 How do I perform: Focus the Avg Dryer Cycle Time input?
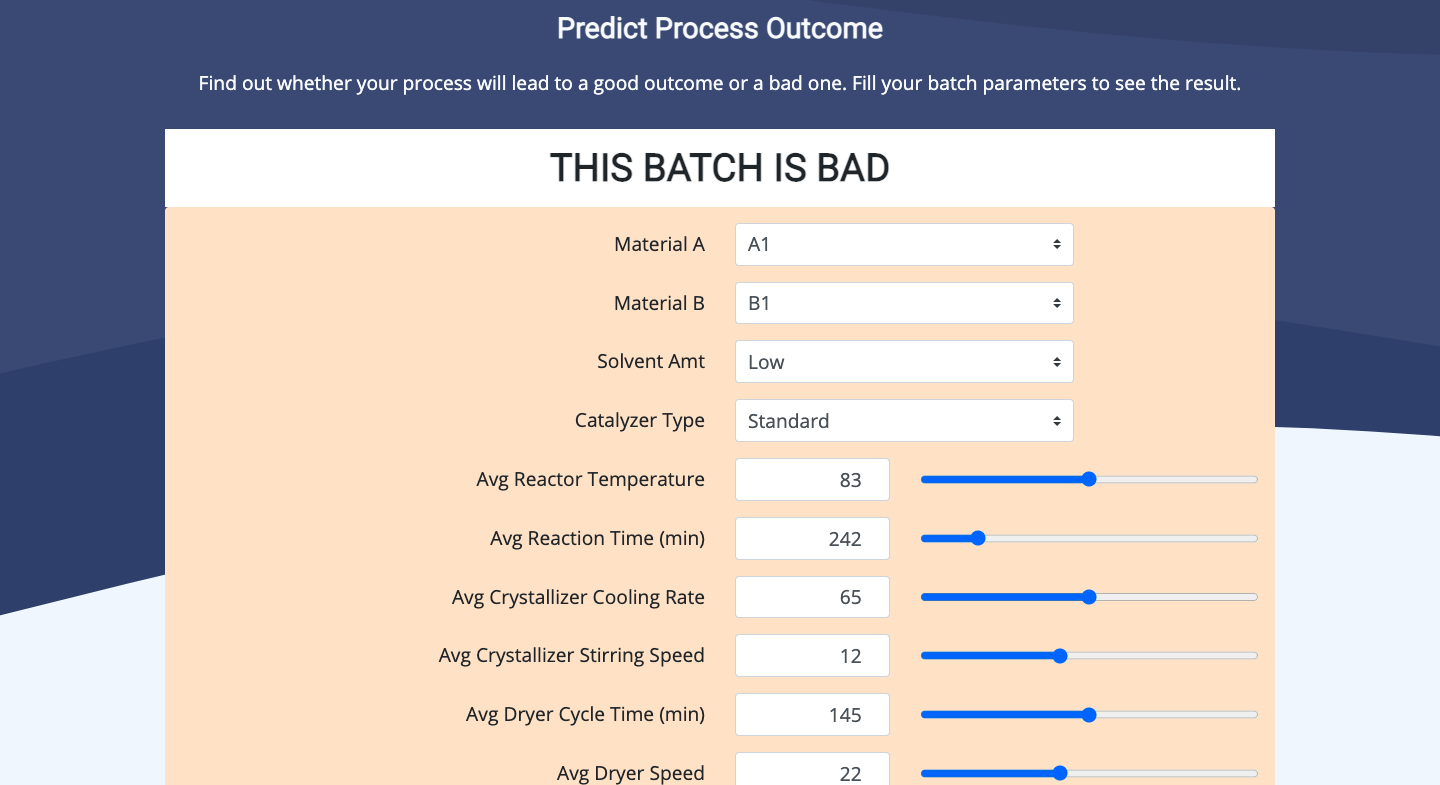point(812,715)
